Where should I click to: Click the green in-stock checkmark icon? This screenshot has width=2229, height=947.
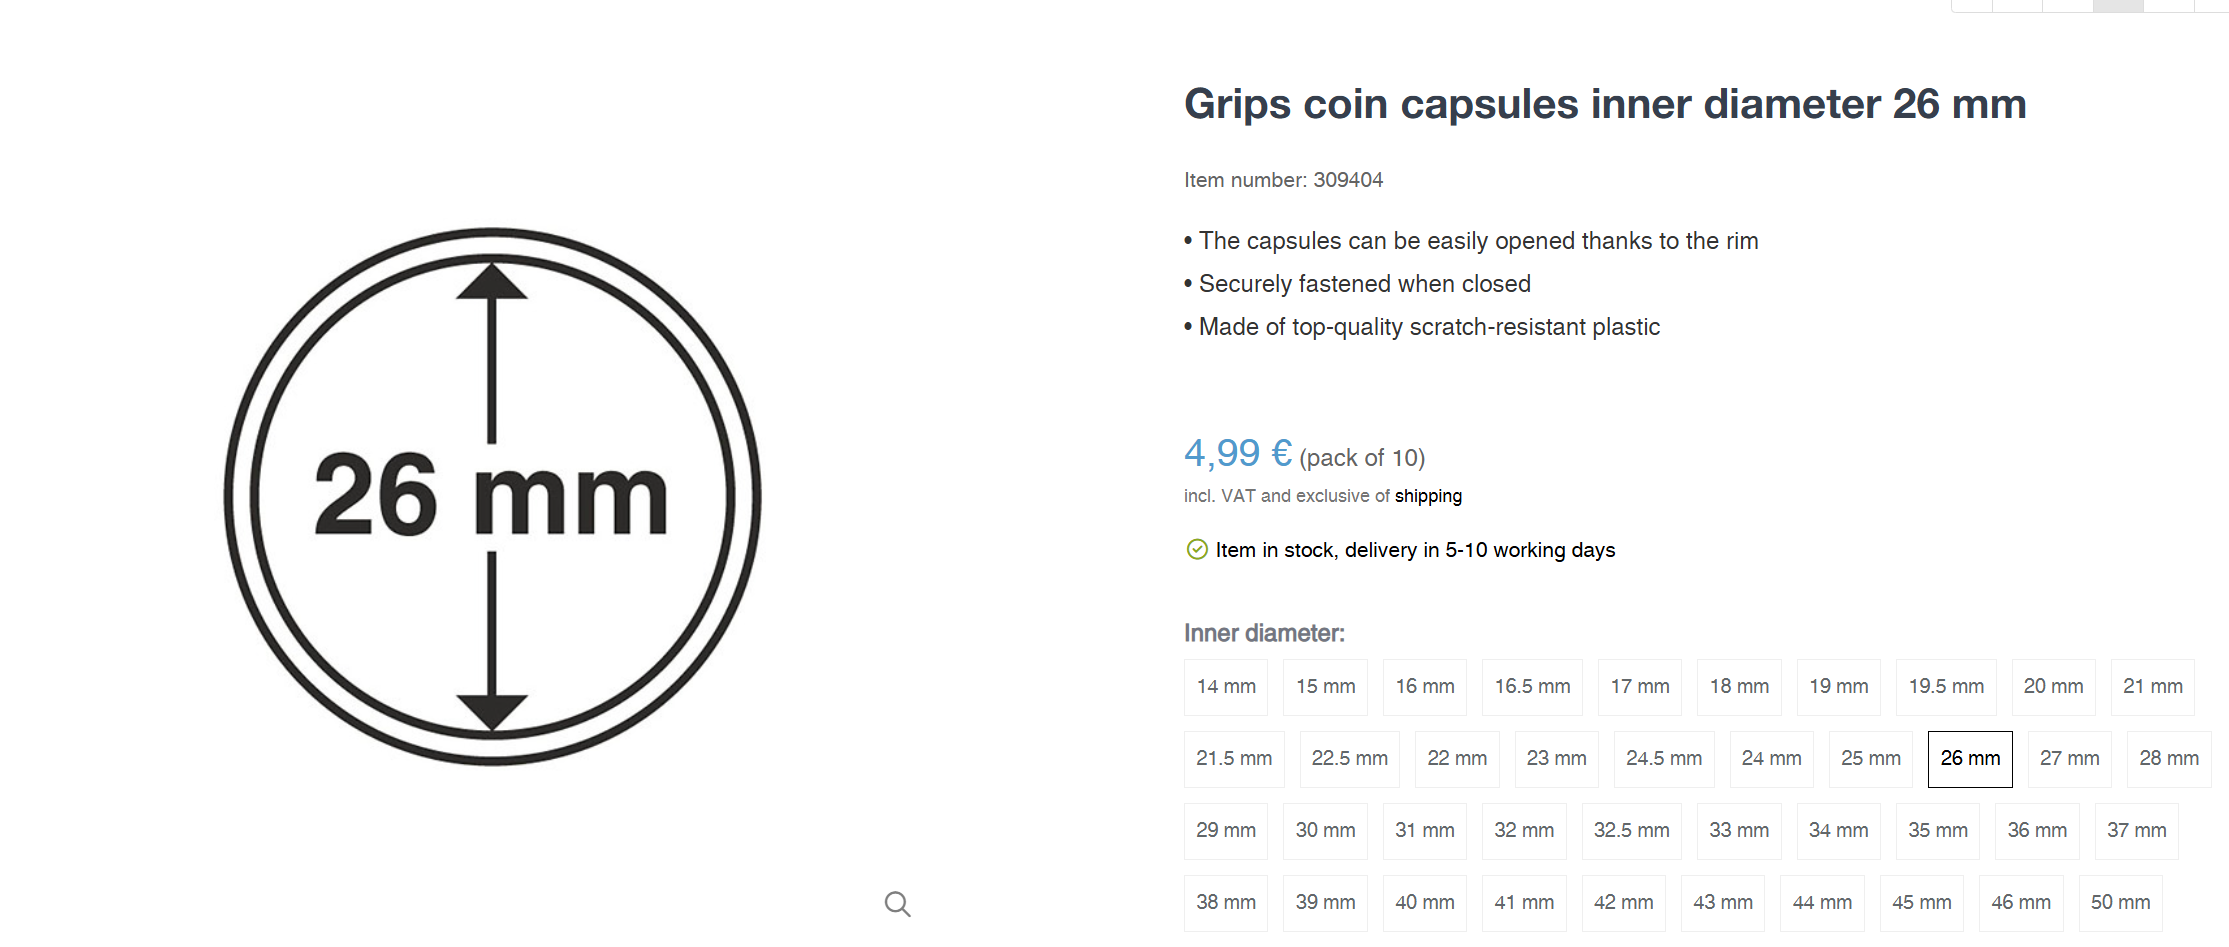click(1196, 549)
